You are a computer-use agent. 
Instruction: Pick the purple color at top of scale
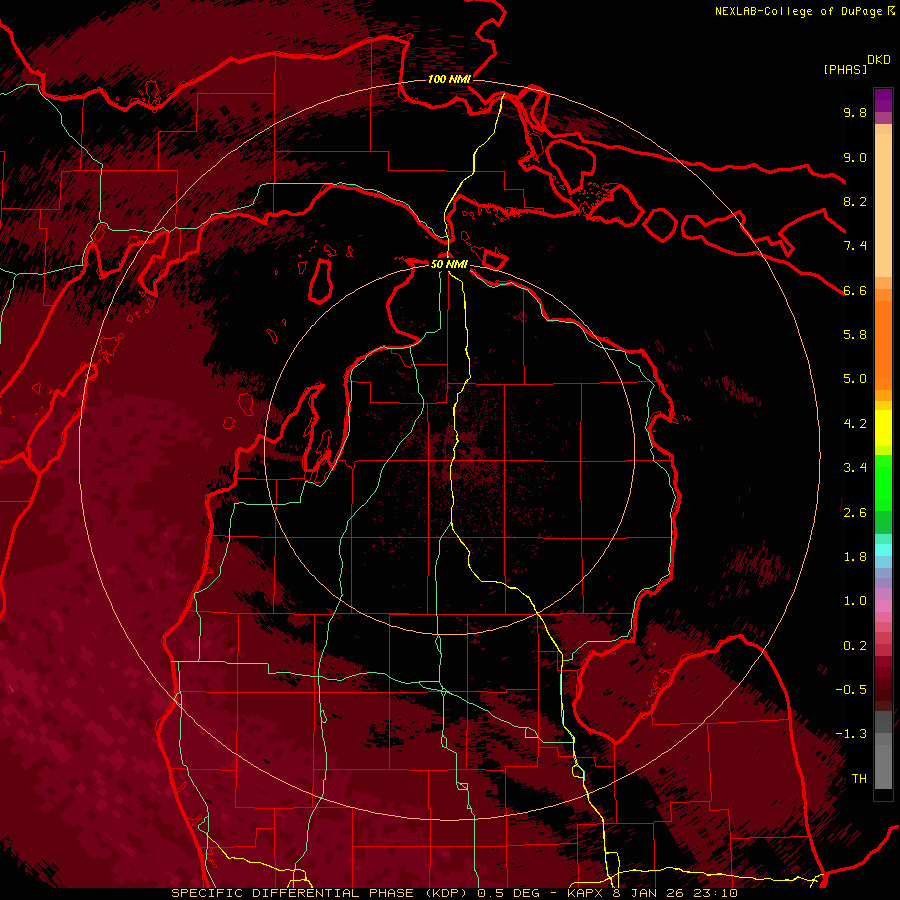point(883,100)
